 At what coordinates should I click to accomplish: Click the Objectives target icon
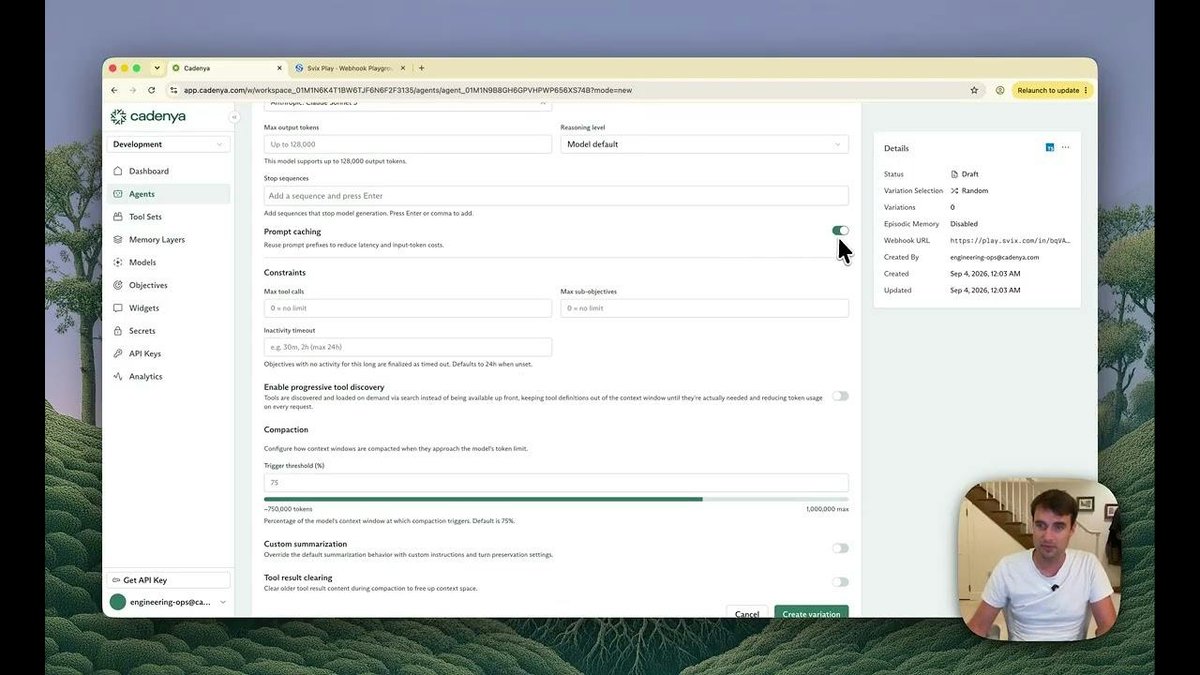point(118,285)
